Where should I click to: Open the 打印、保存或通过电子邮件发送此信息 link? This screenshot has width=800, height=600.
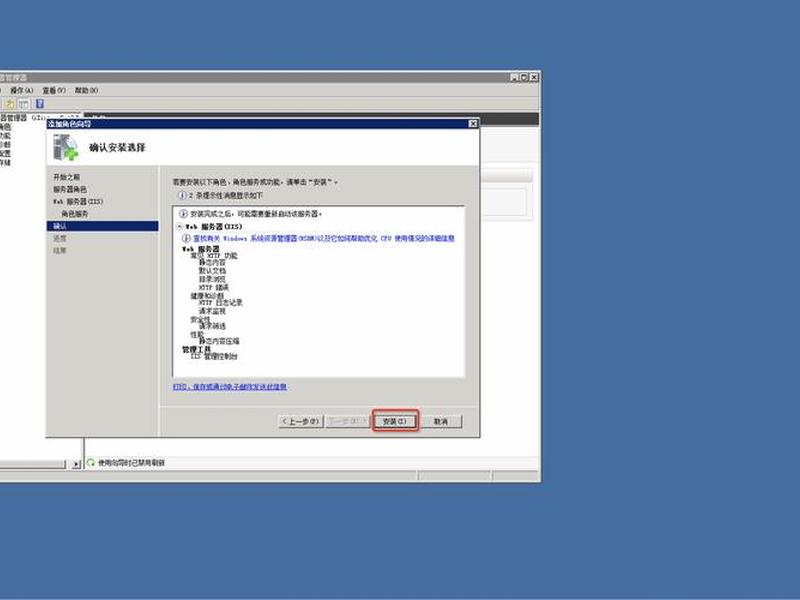pos(230,387)
